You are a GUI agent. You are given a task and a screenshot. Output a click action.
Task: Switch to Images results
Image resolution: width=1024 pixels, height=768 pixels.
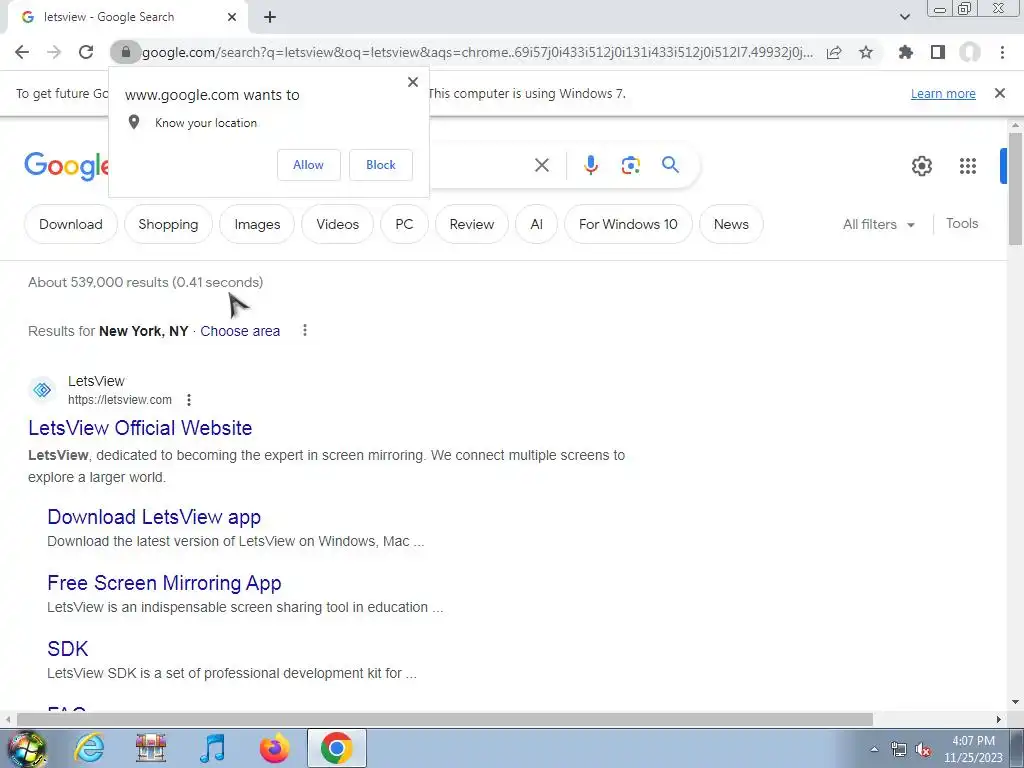(257, 224)
